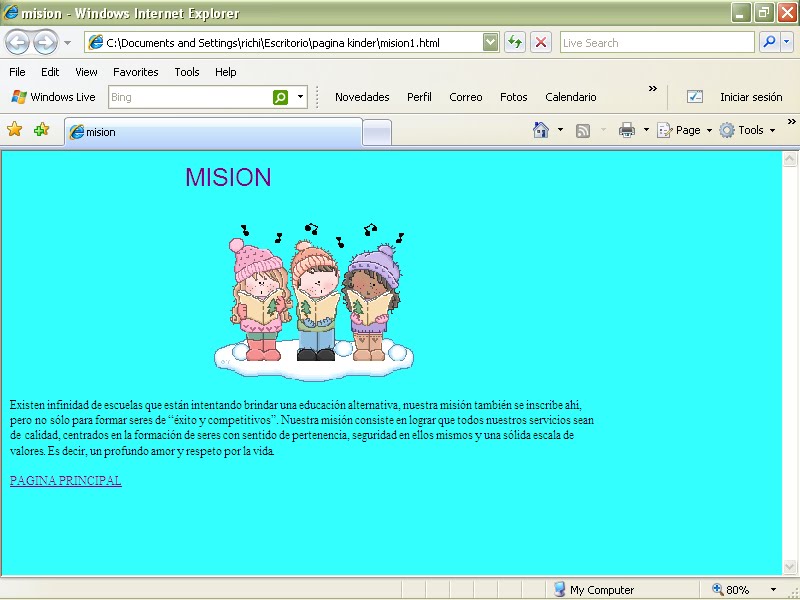Click the page icon in the address bar

pos(95,43)
